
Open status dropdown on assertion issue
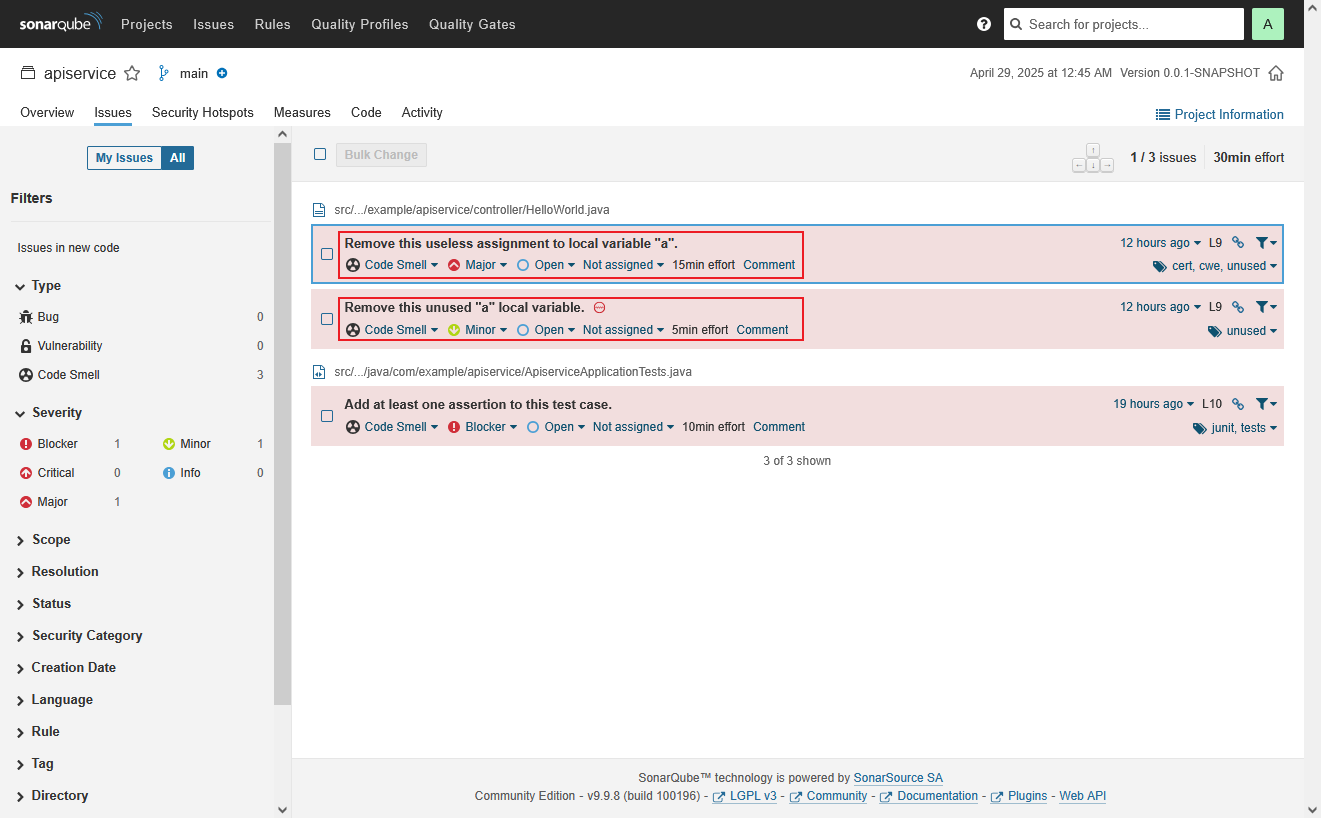pyautogui.click(x=555, y=427)
